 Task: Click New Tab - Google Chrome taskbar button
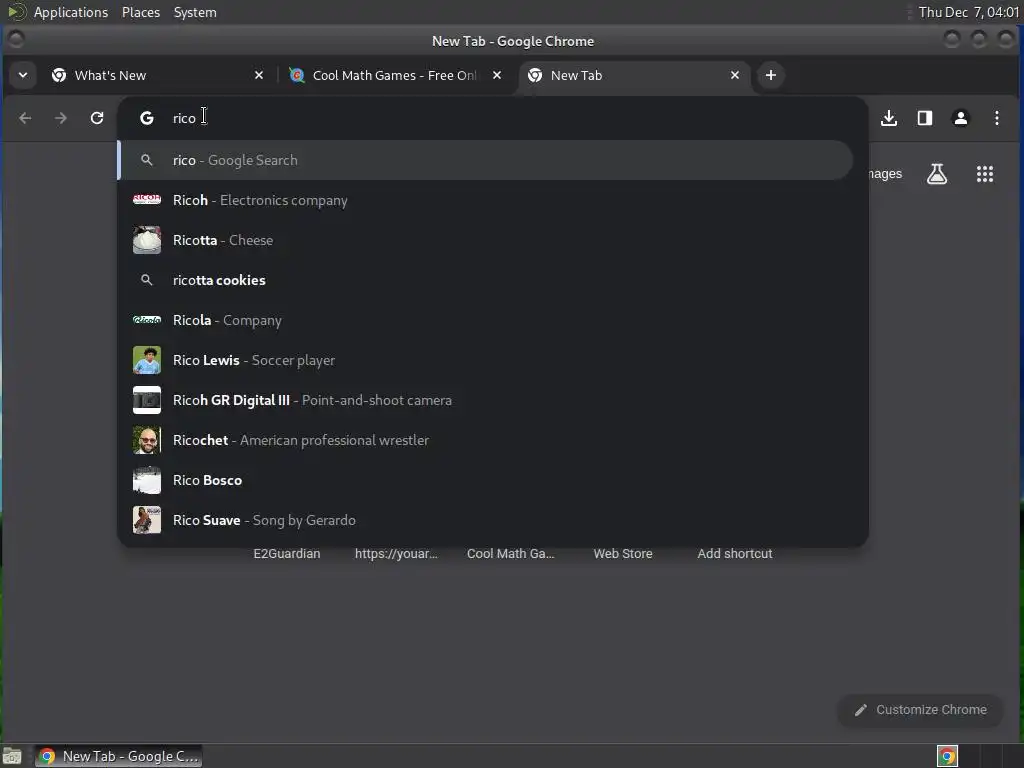[118, 756]
